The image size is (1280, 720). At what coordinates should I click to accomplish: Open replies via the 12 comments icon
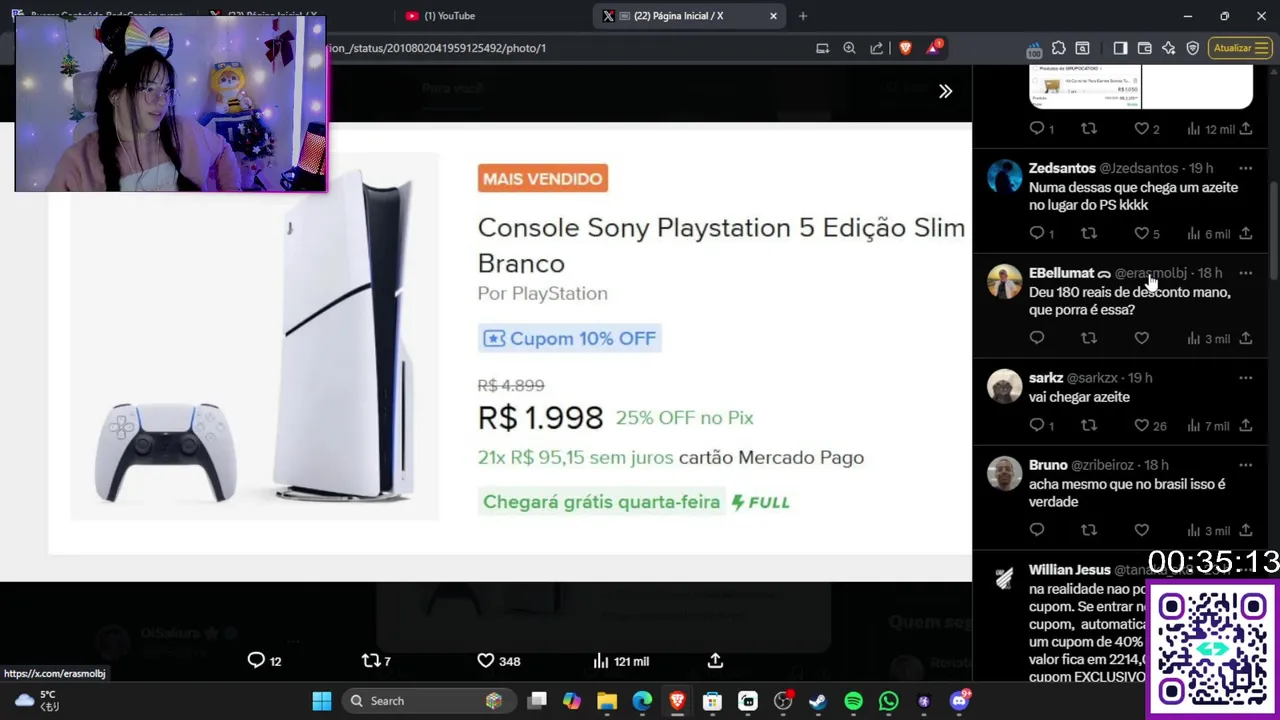[264, 661]
